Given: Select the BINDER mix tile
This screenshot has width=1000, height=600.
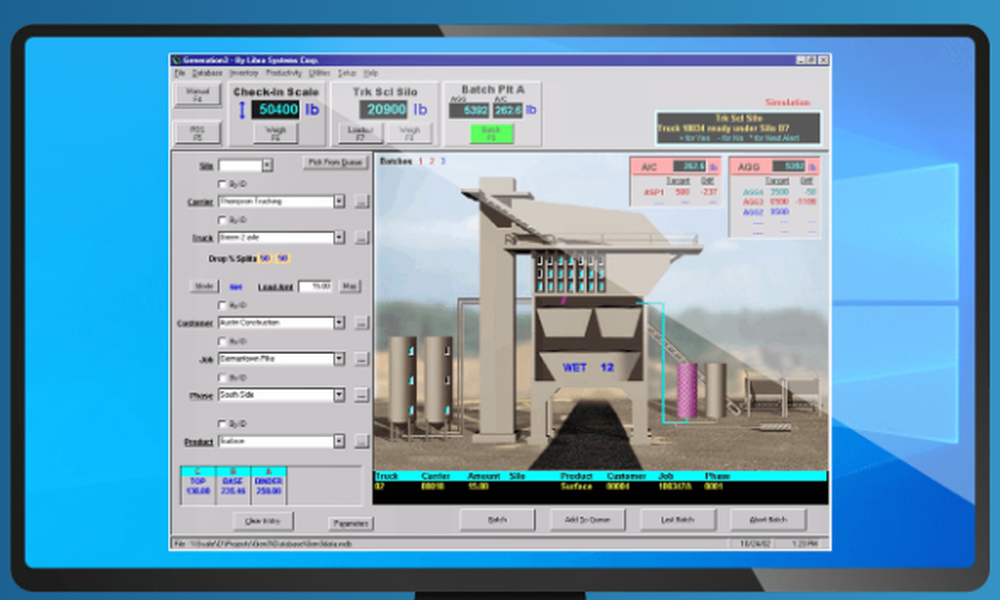Looking at the screenshot, I should tap(268, 486).
